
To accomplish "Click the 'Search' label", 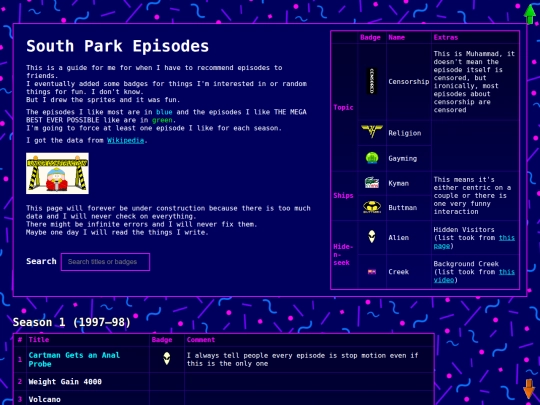I will (x=41, y=261).
